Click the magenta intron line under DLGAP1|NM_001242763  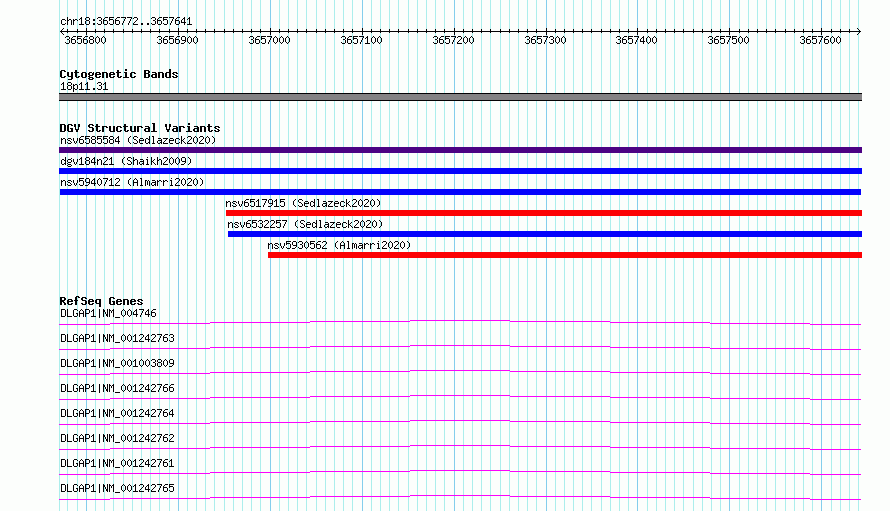coord(460,346)
